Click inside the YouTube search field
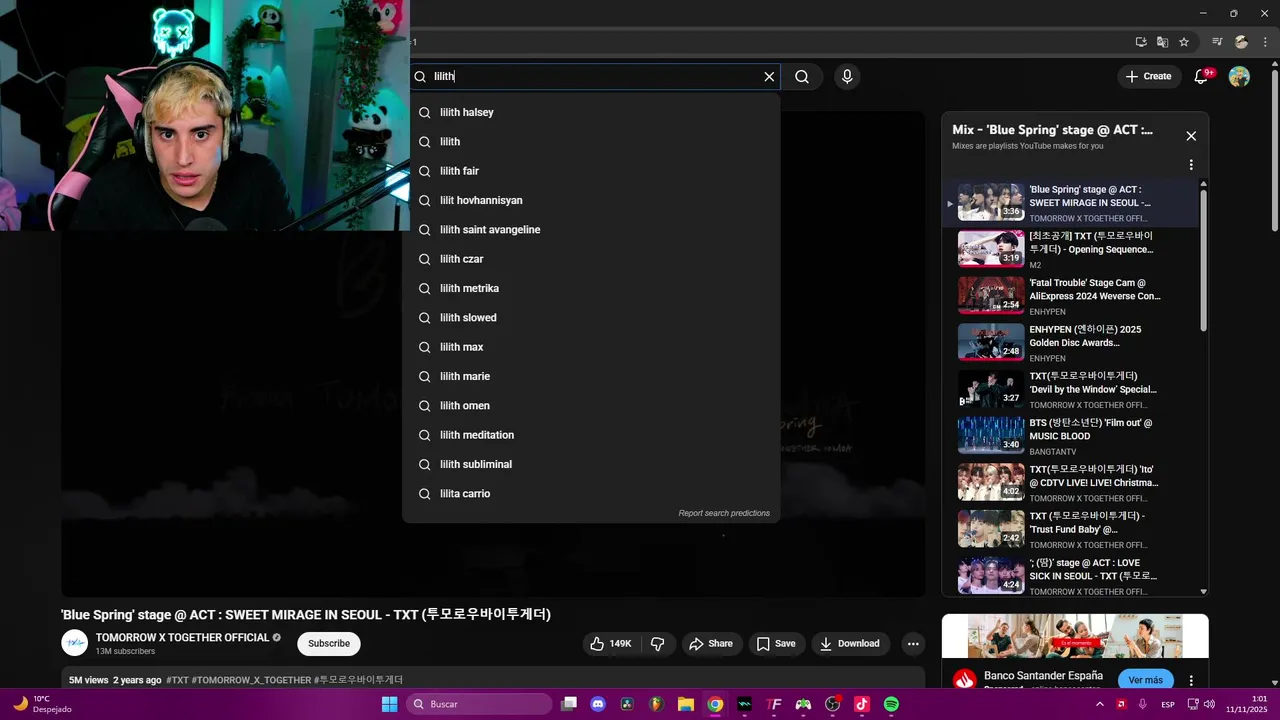Viewport: 1280px width, 720px height. 595,76
